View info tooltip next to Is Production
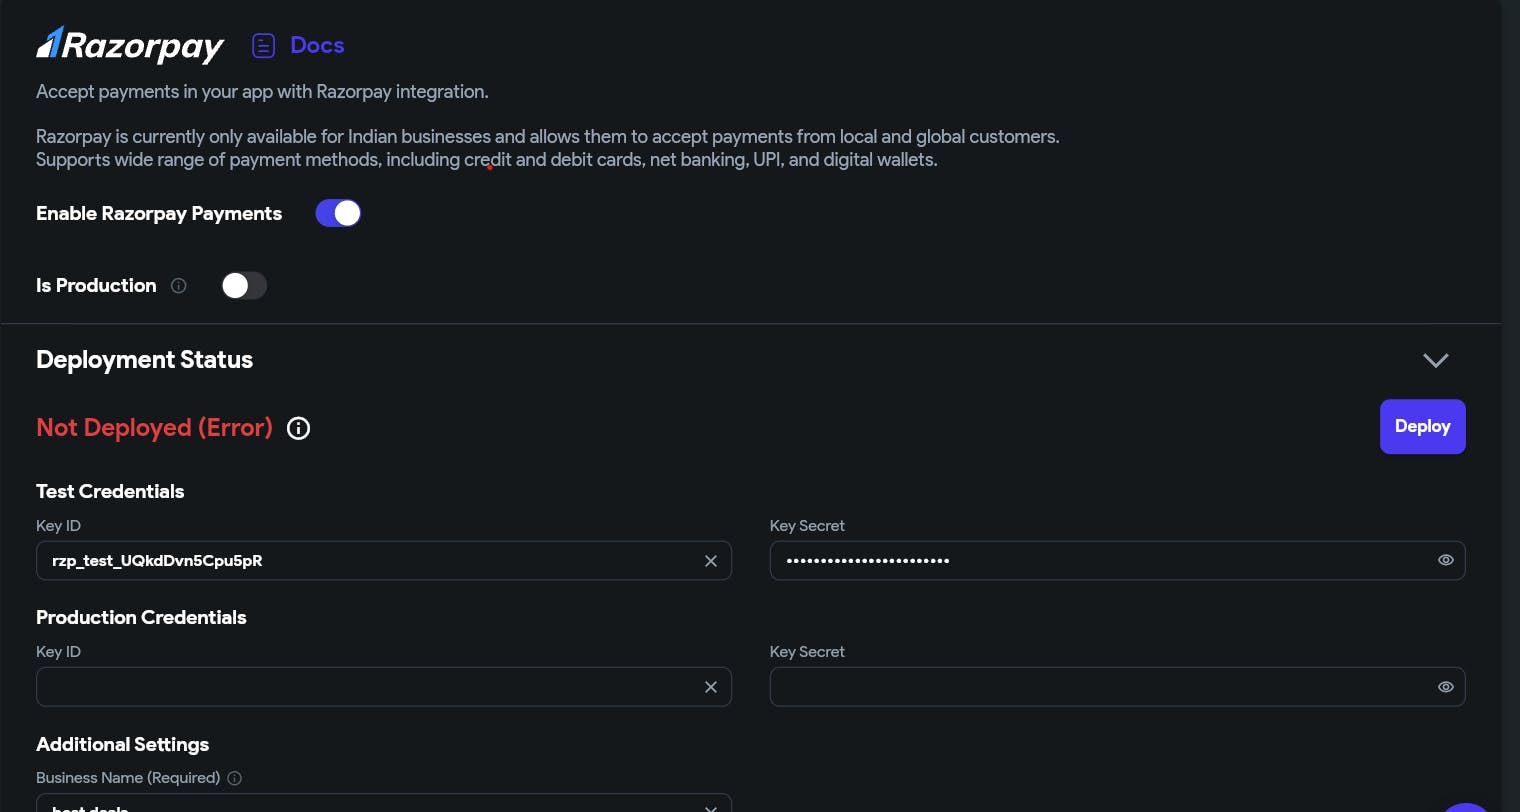 178,286
